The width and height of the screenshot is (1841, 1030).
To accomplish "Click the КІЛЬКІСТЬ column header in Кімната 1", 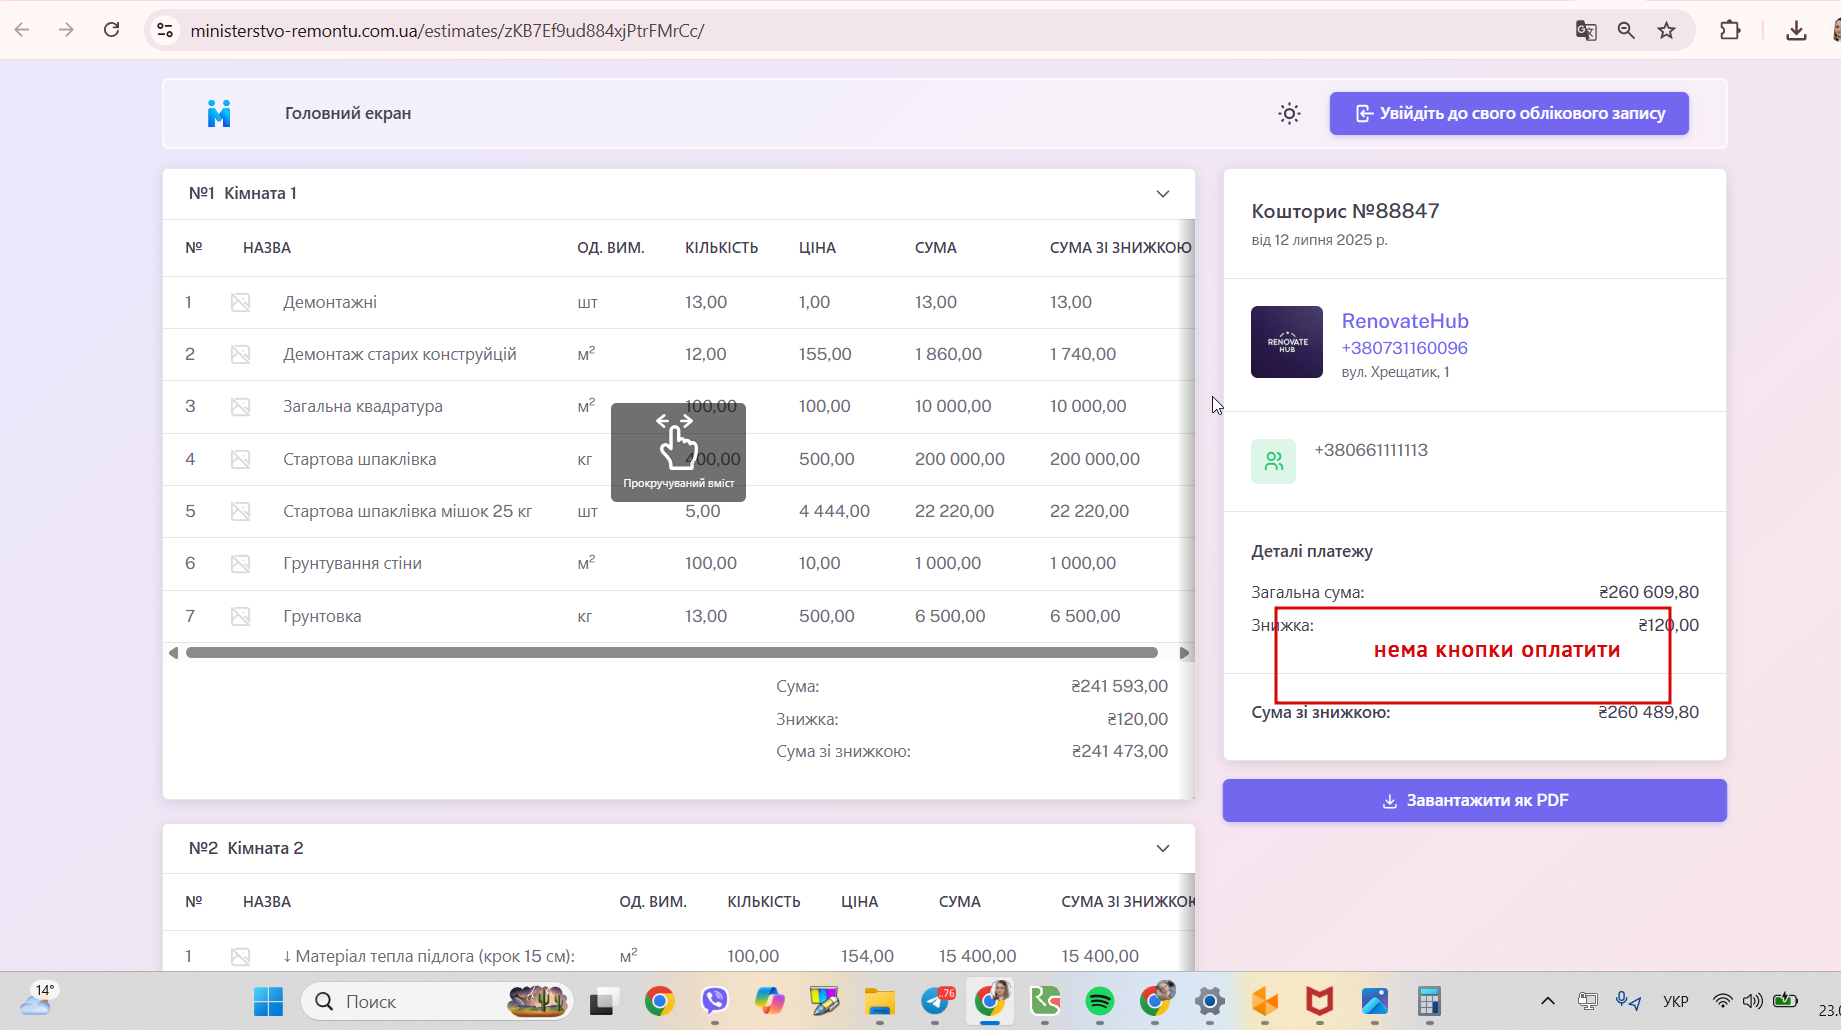I will (721, 248).
